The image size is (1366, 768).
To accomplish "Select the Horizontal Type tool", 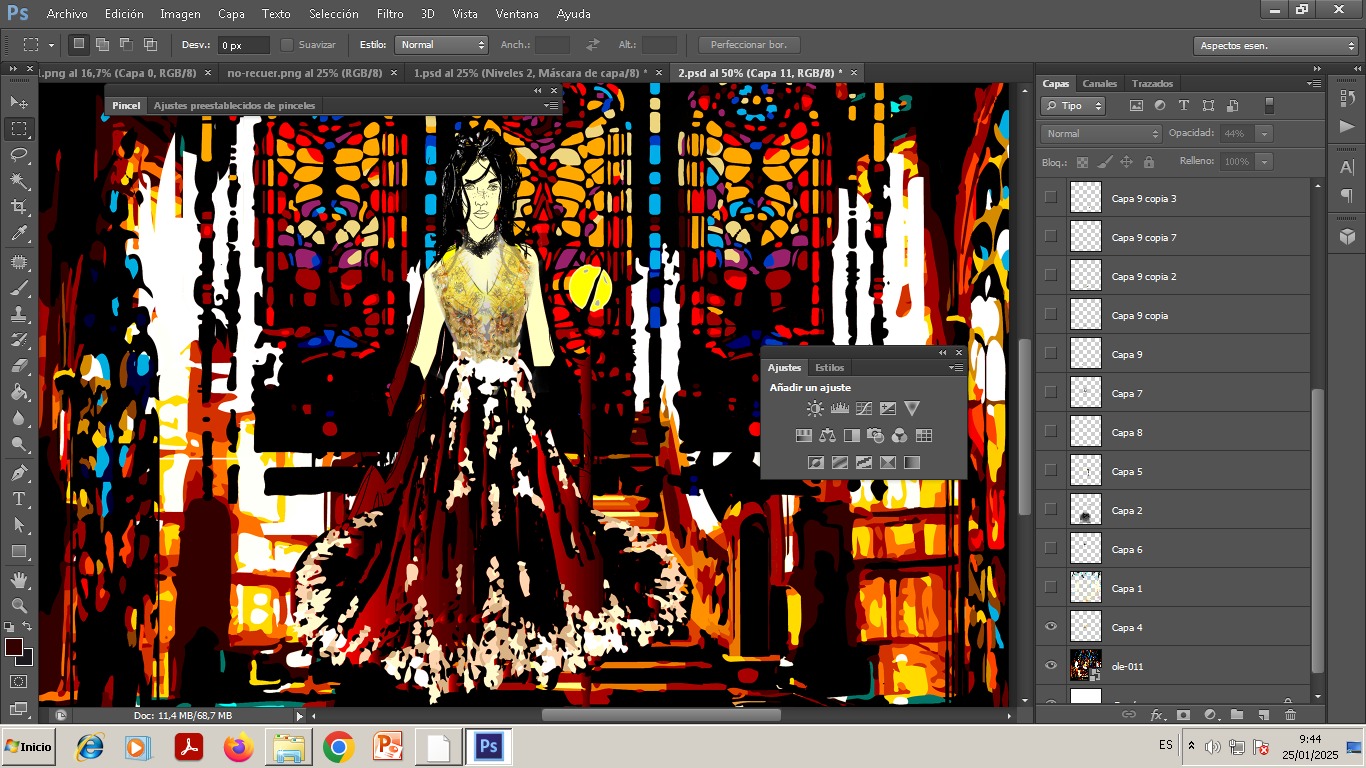I will 19,498.
